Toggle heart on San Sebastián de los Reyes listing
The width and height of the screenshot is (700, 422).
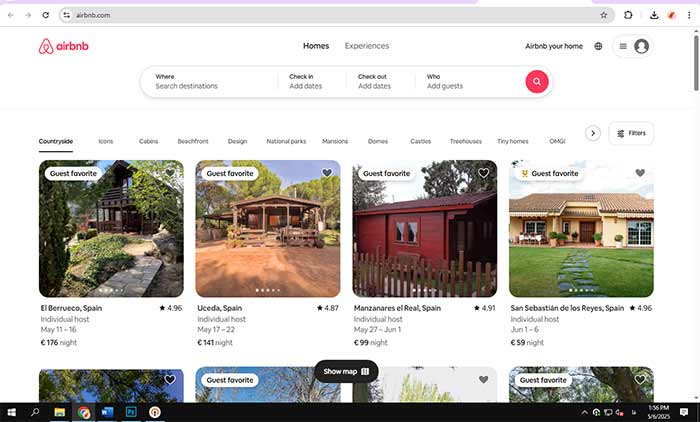coord(640,173)
